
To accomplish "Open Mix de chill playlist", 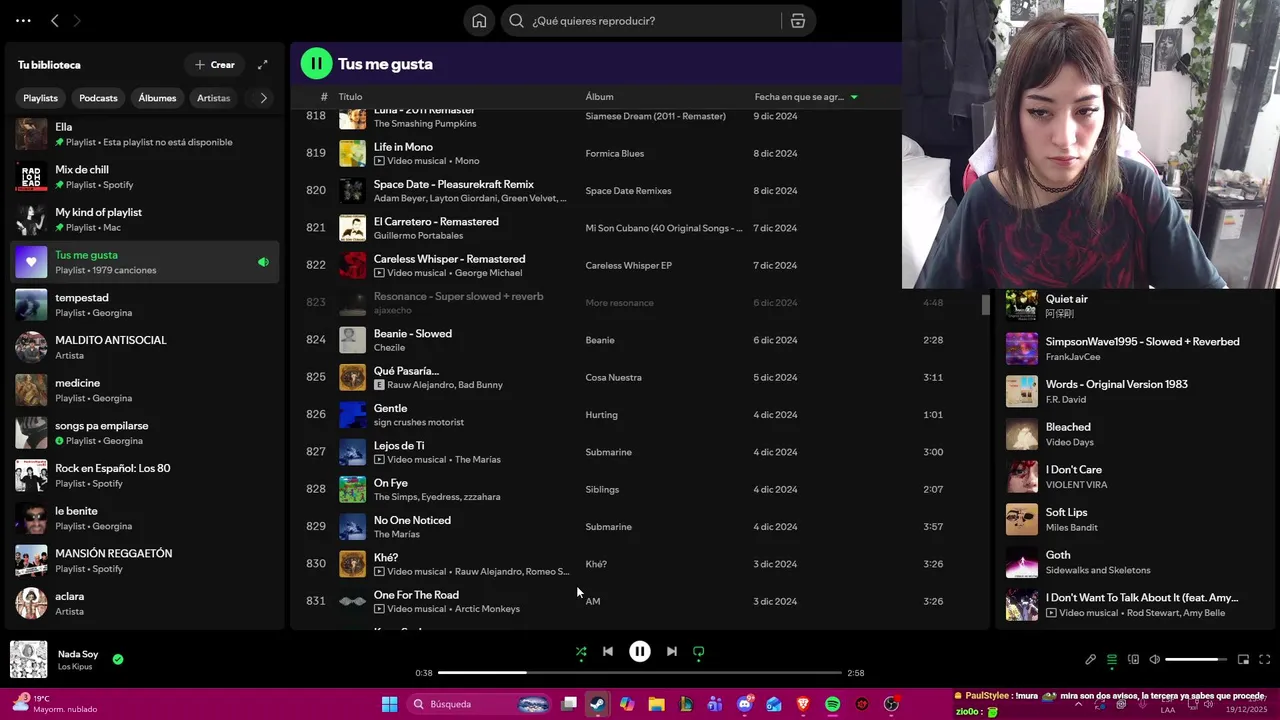I will (145, 177).
